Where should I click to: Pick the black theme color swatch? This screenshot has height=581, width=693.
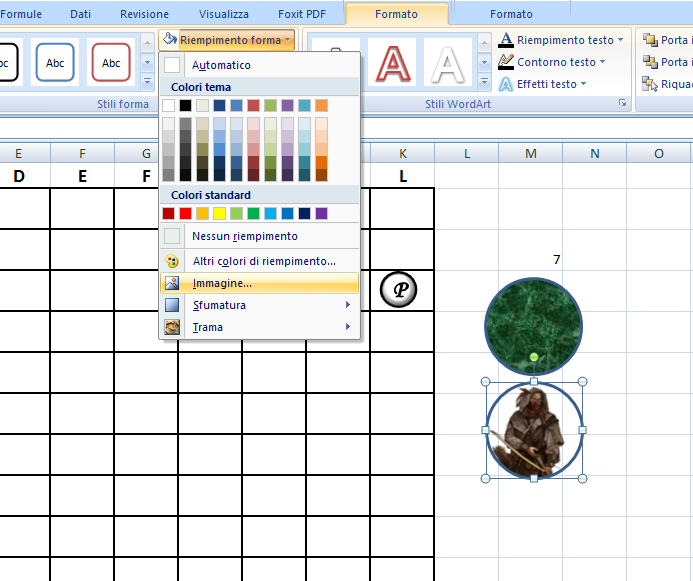(x=185, y=105)
